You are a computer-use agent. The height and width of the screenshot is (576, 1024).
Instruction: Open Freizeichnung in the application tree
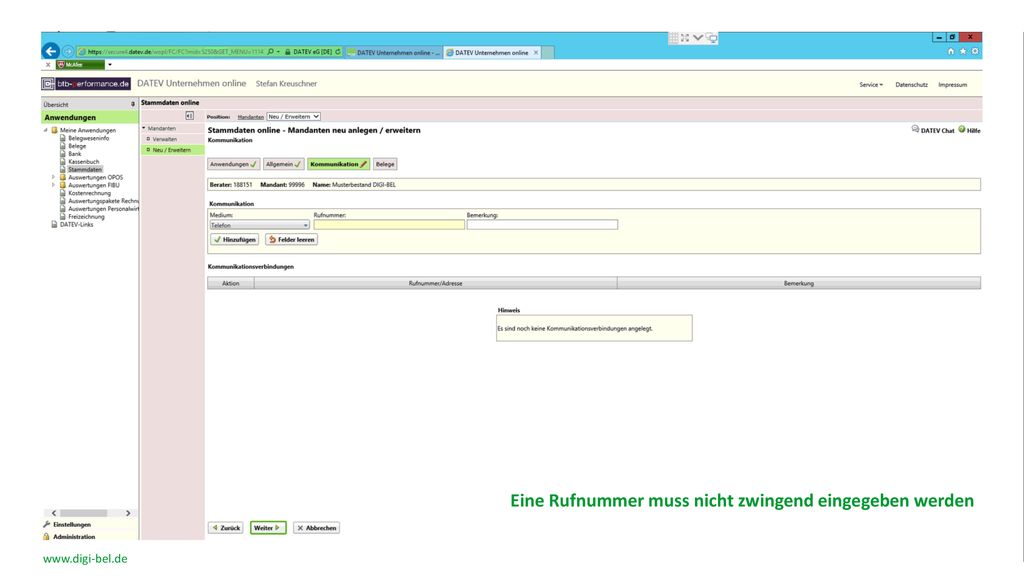click(86, 217)
